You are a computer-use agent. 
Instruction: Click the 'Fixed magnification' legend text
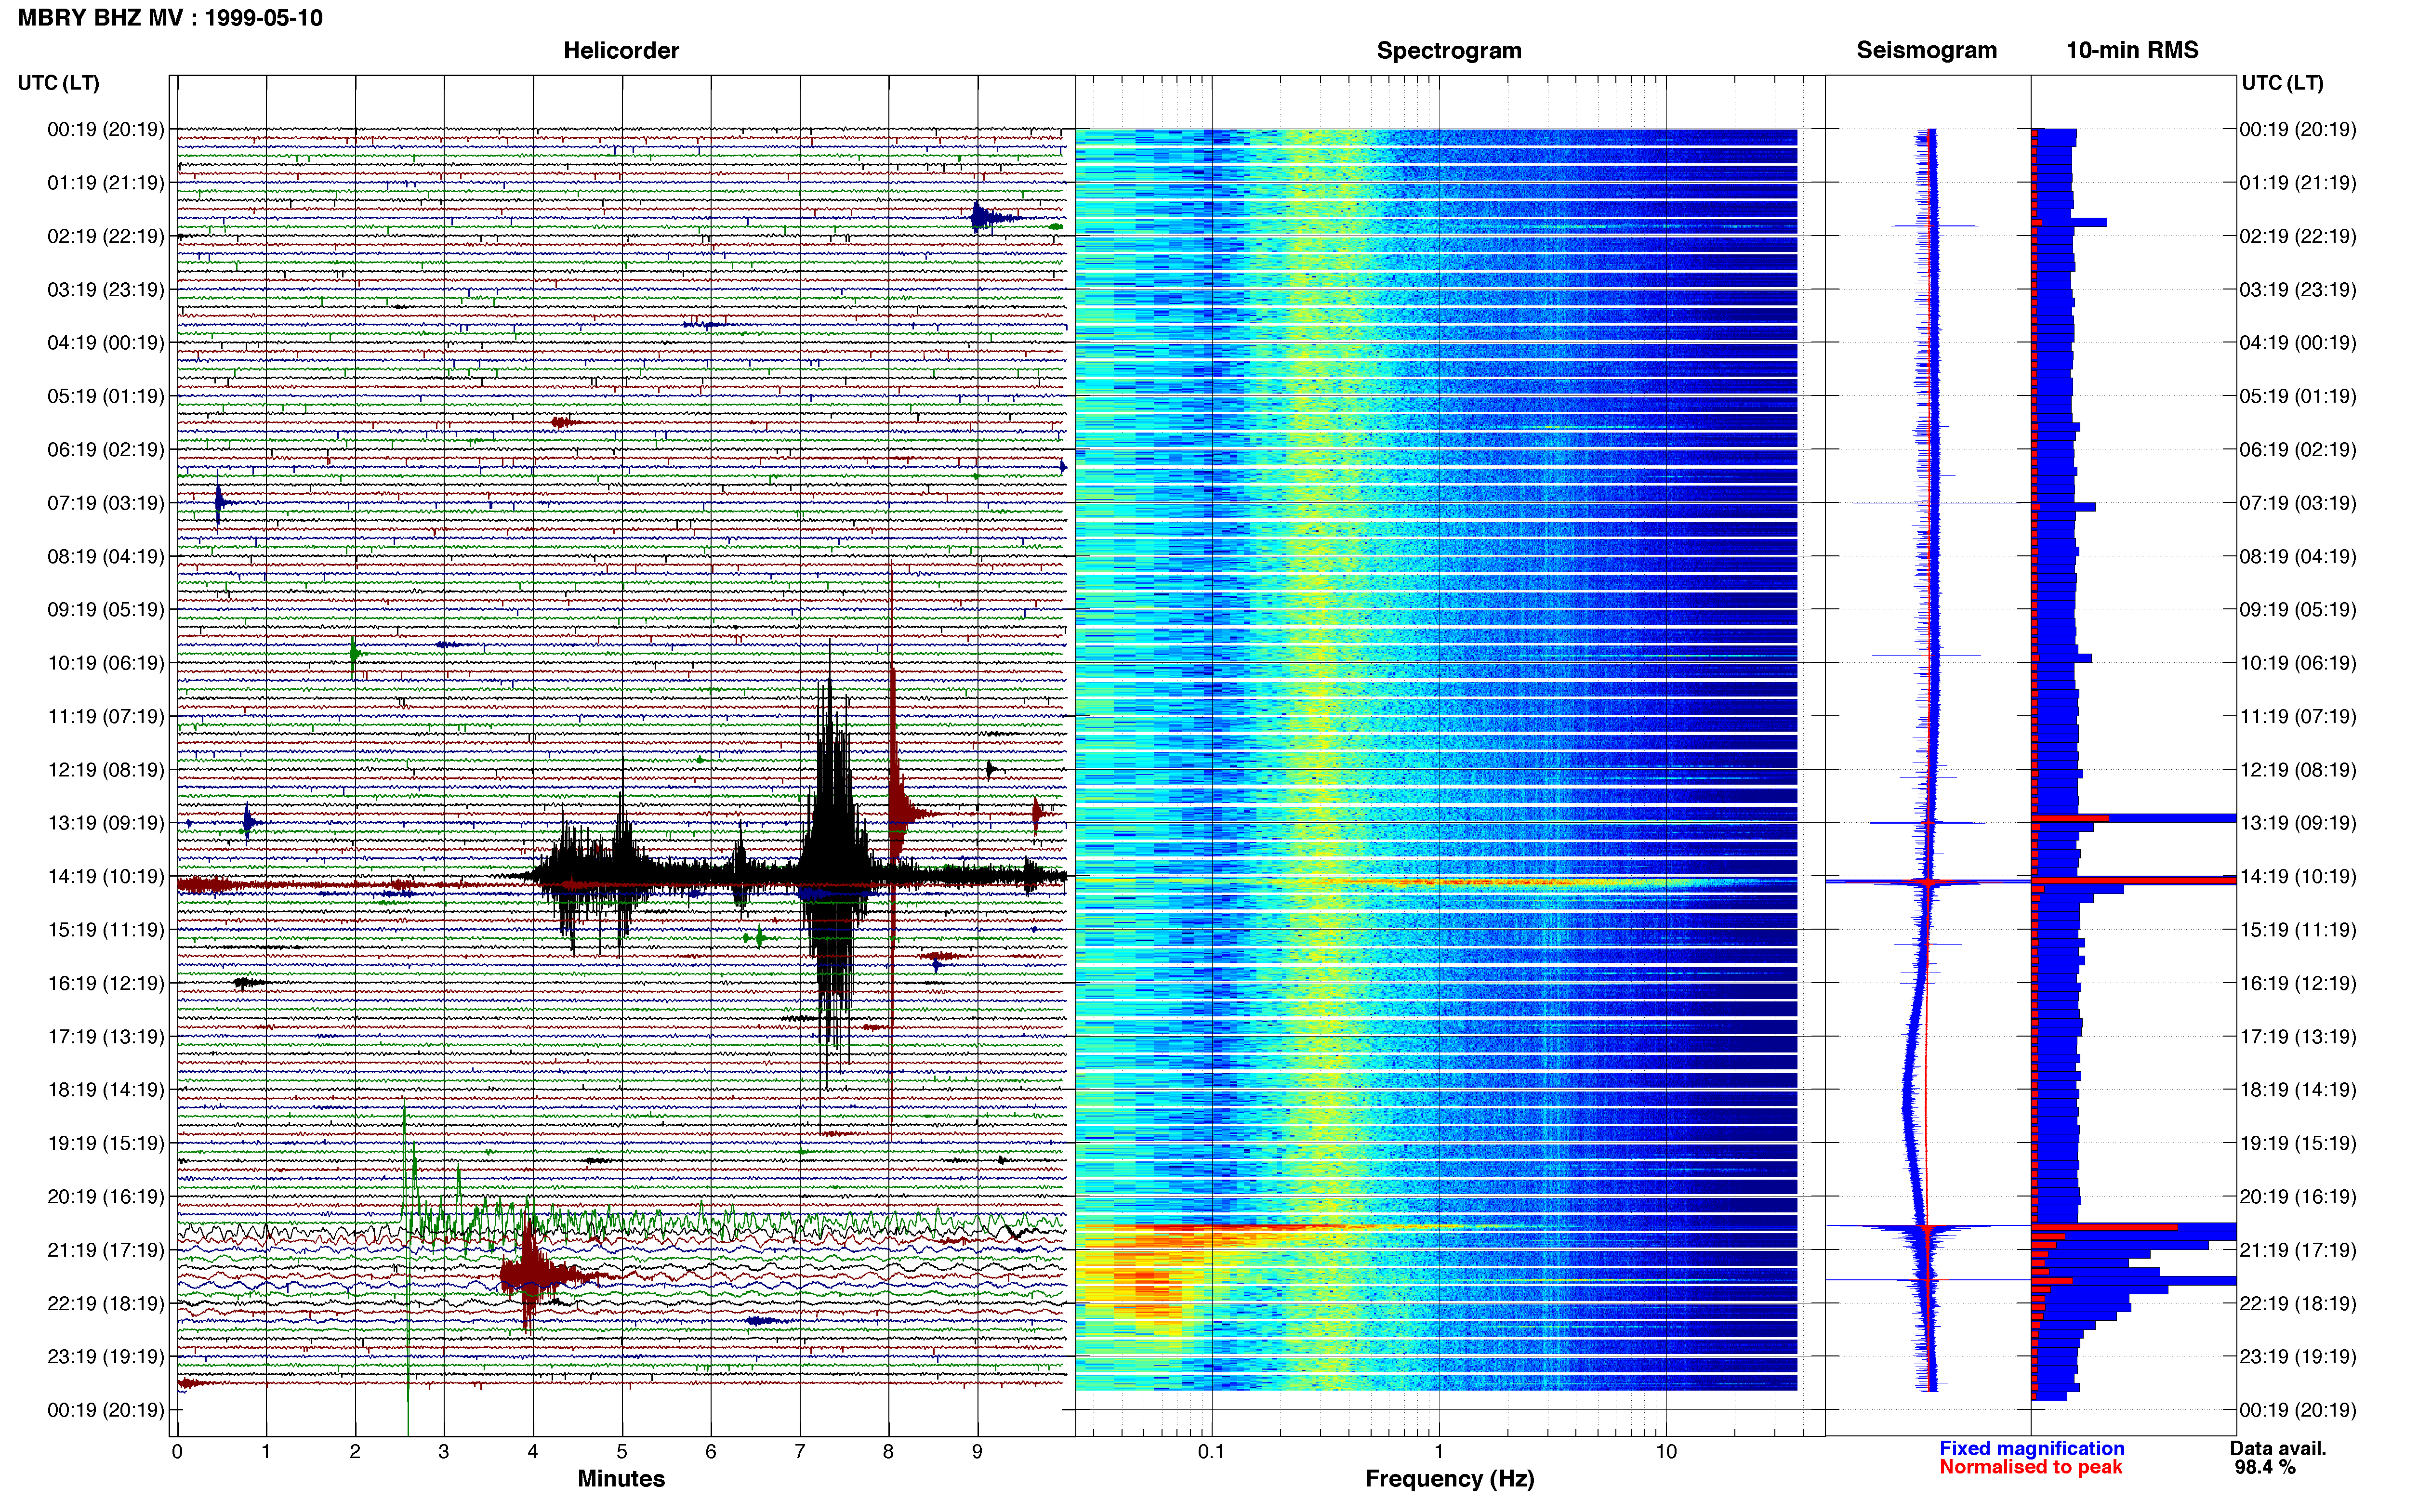tap(2032, 1448)
